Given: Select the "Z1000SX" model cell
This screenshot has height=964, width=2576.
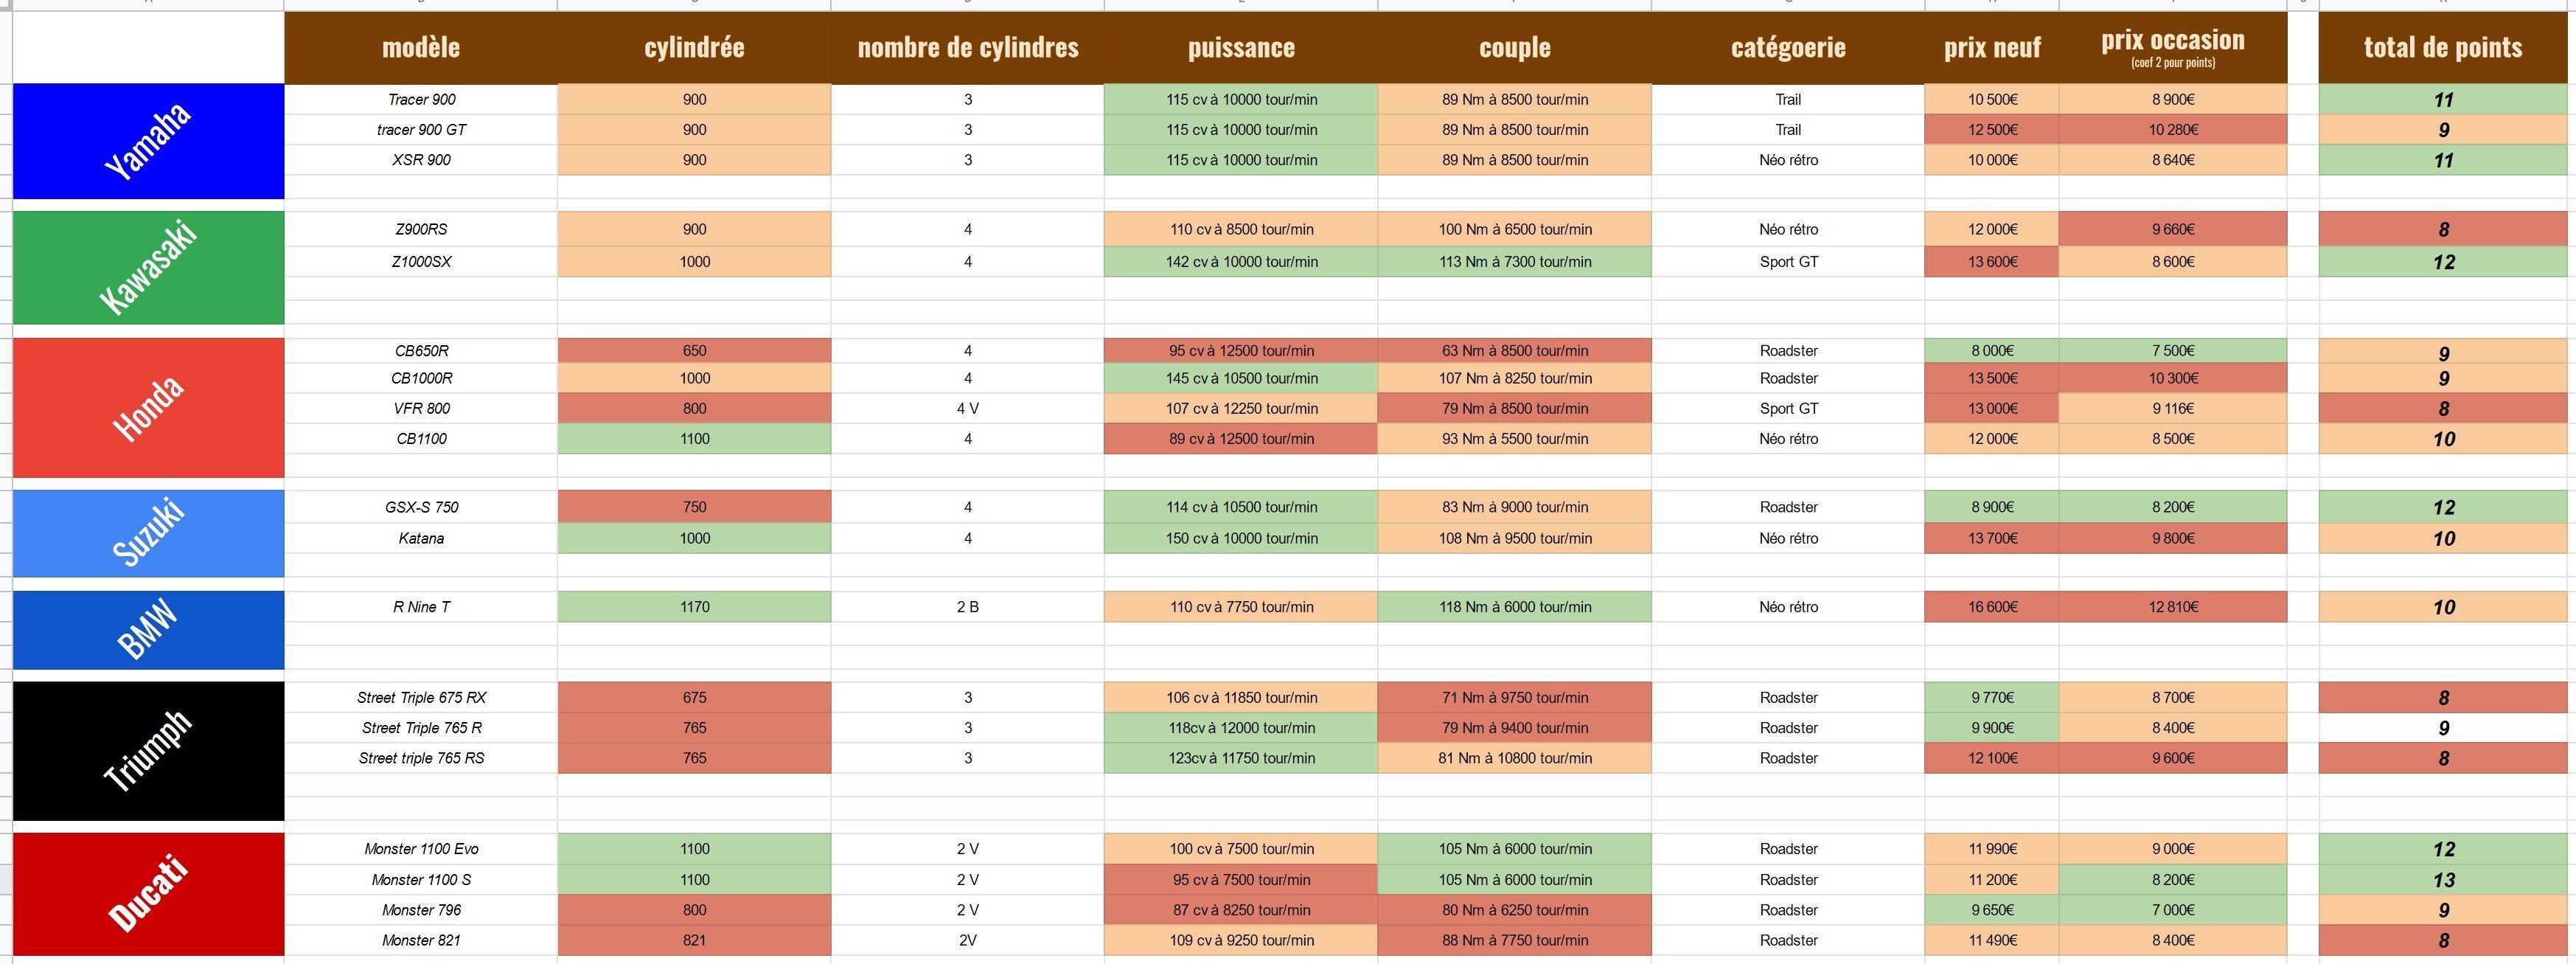Looking at the screenshot, I should point(421,262).
